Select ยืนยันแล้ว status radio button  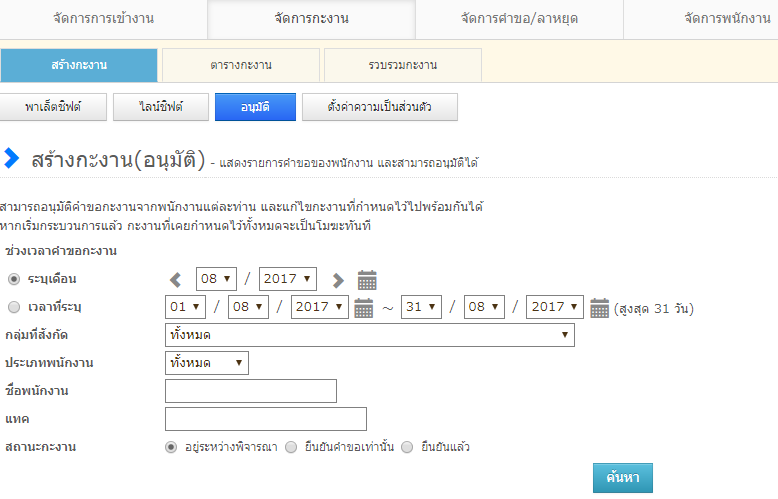[x=407, y=447]
